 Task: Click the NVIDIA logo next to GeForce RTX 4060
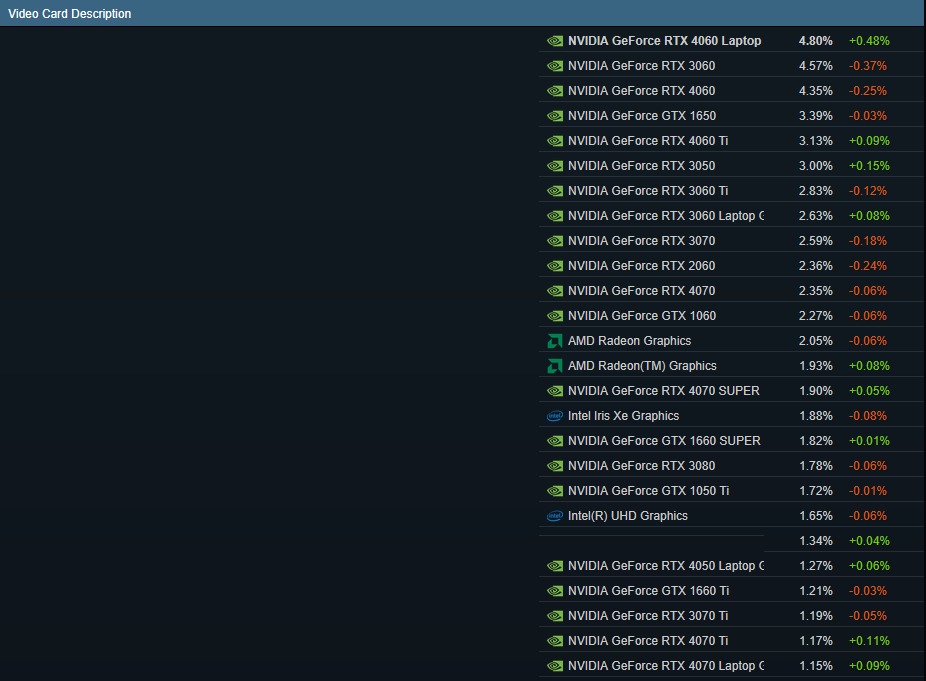(555, 91)
